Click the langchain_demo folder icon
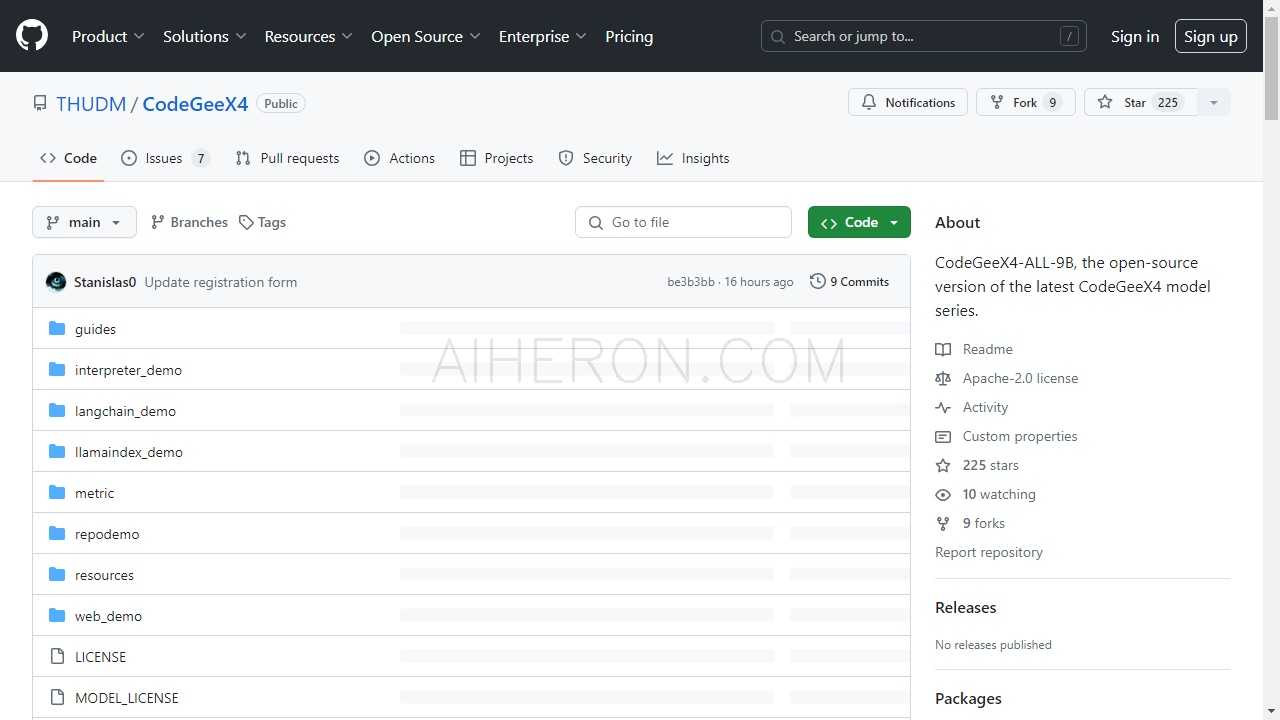1280x720 pixels. 57,411
